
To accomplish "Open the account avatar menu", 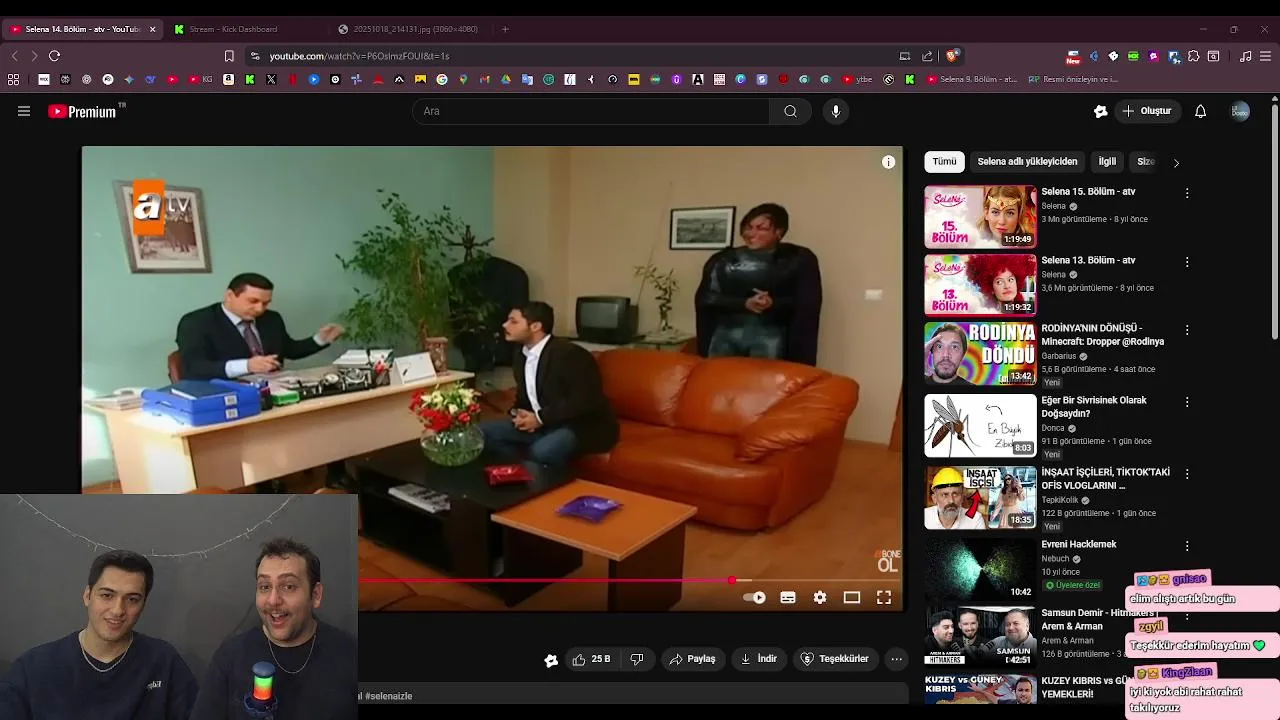I will pyautogui.click(x=1240, y=111).
